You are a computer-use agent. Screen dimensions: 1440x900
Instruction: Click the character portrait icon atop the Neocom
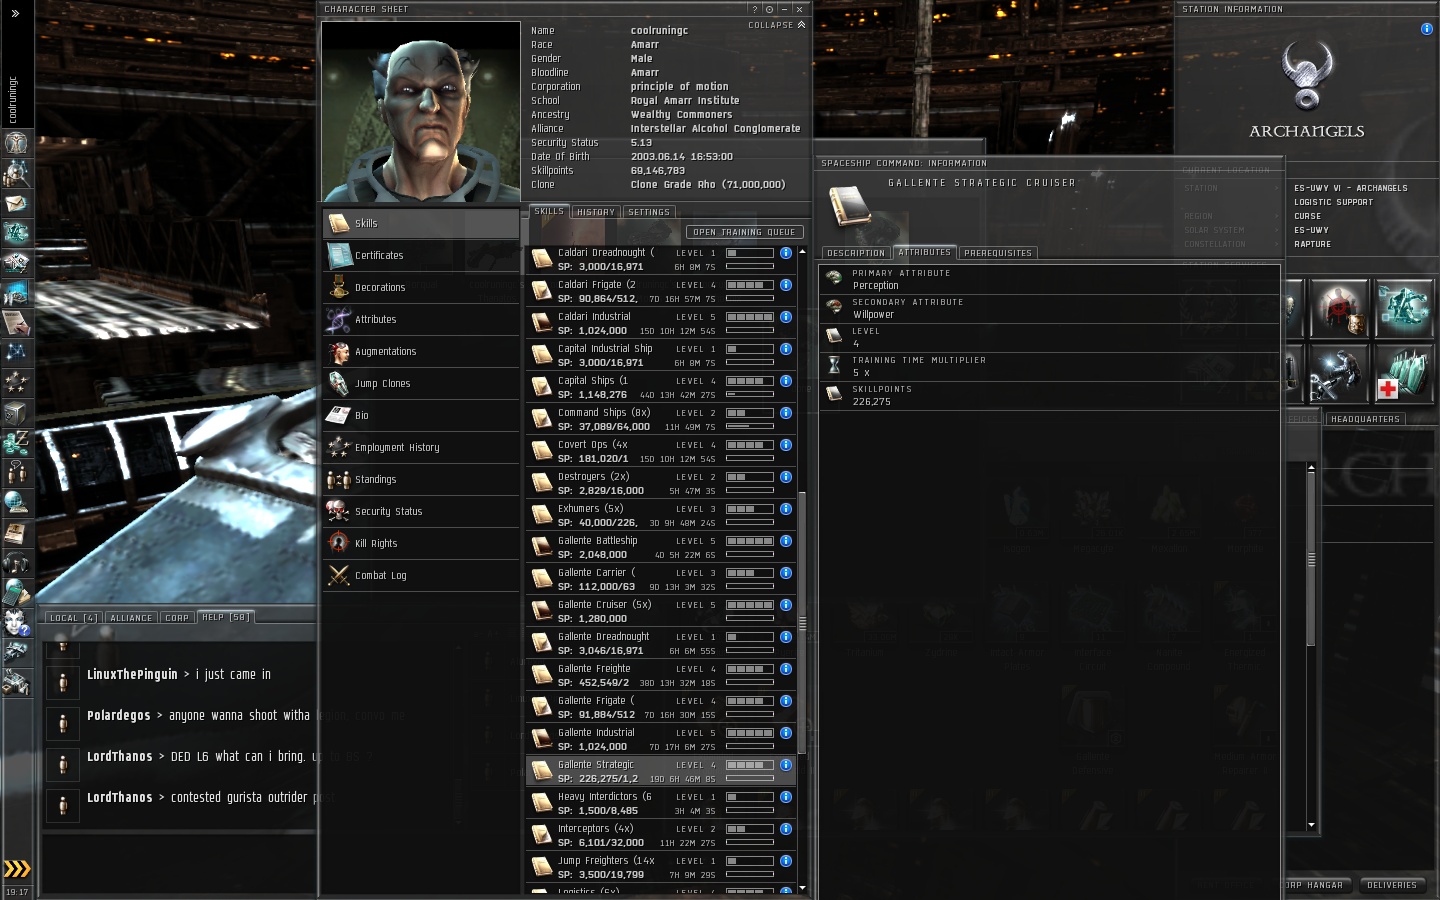pos(16,143)
